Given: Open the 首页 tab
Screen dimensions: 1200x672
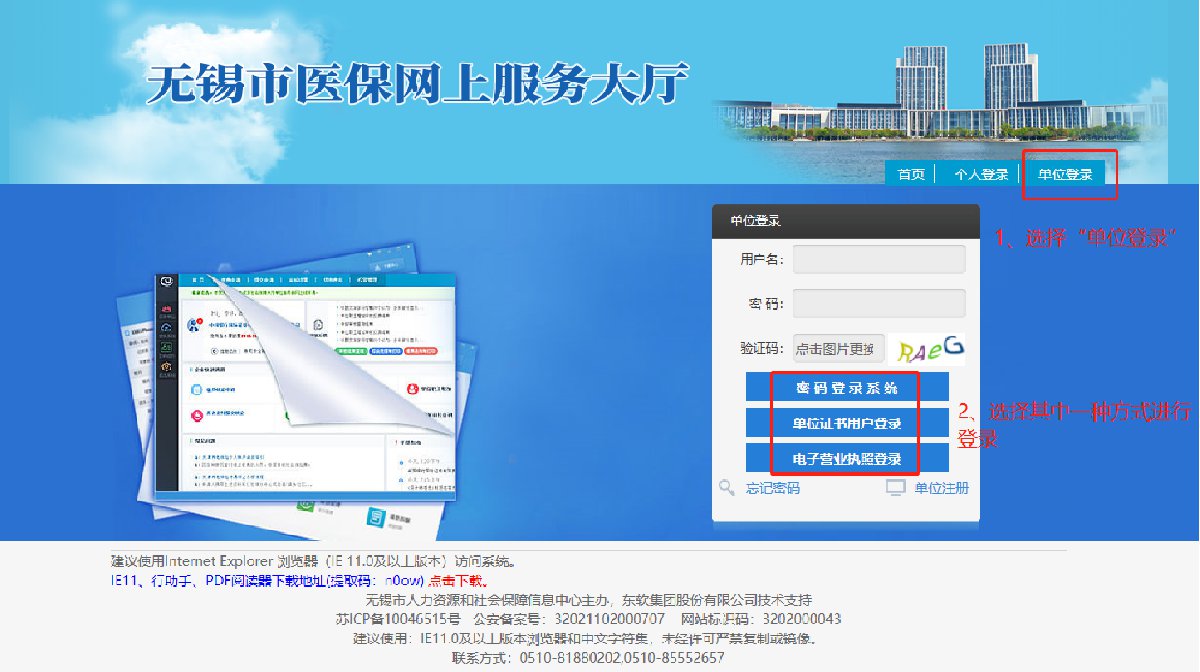Looking at the screenshot, I should [910, 174].
